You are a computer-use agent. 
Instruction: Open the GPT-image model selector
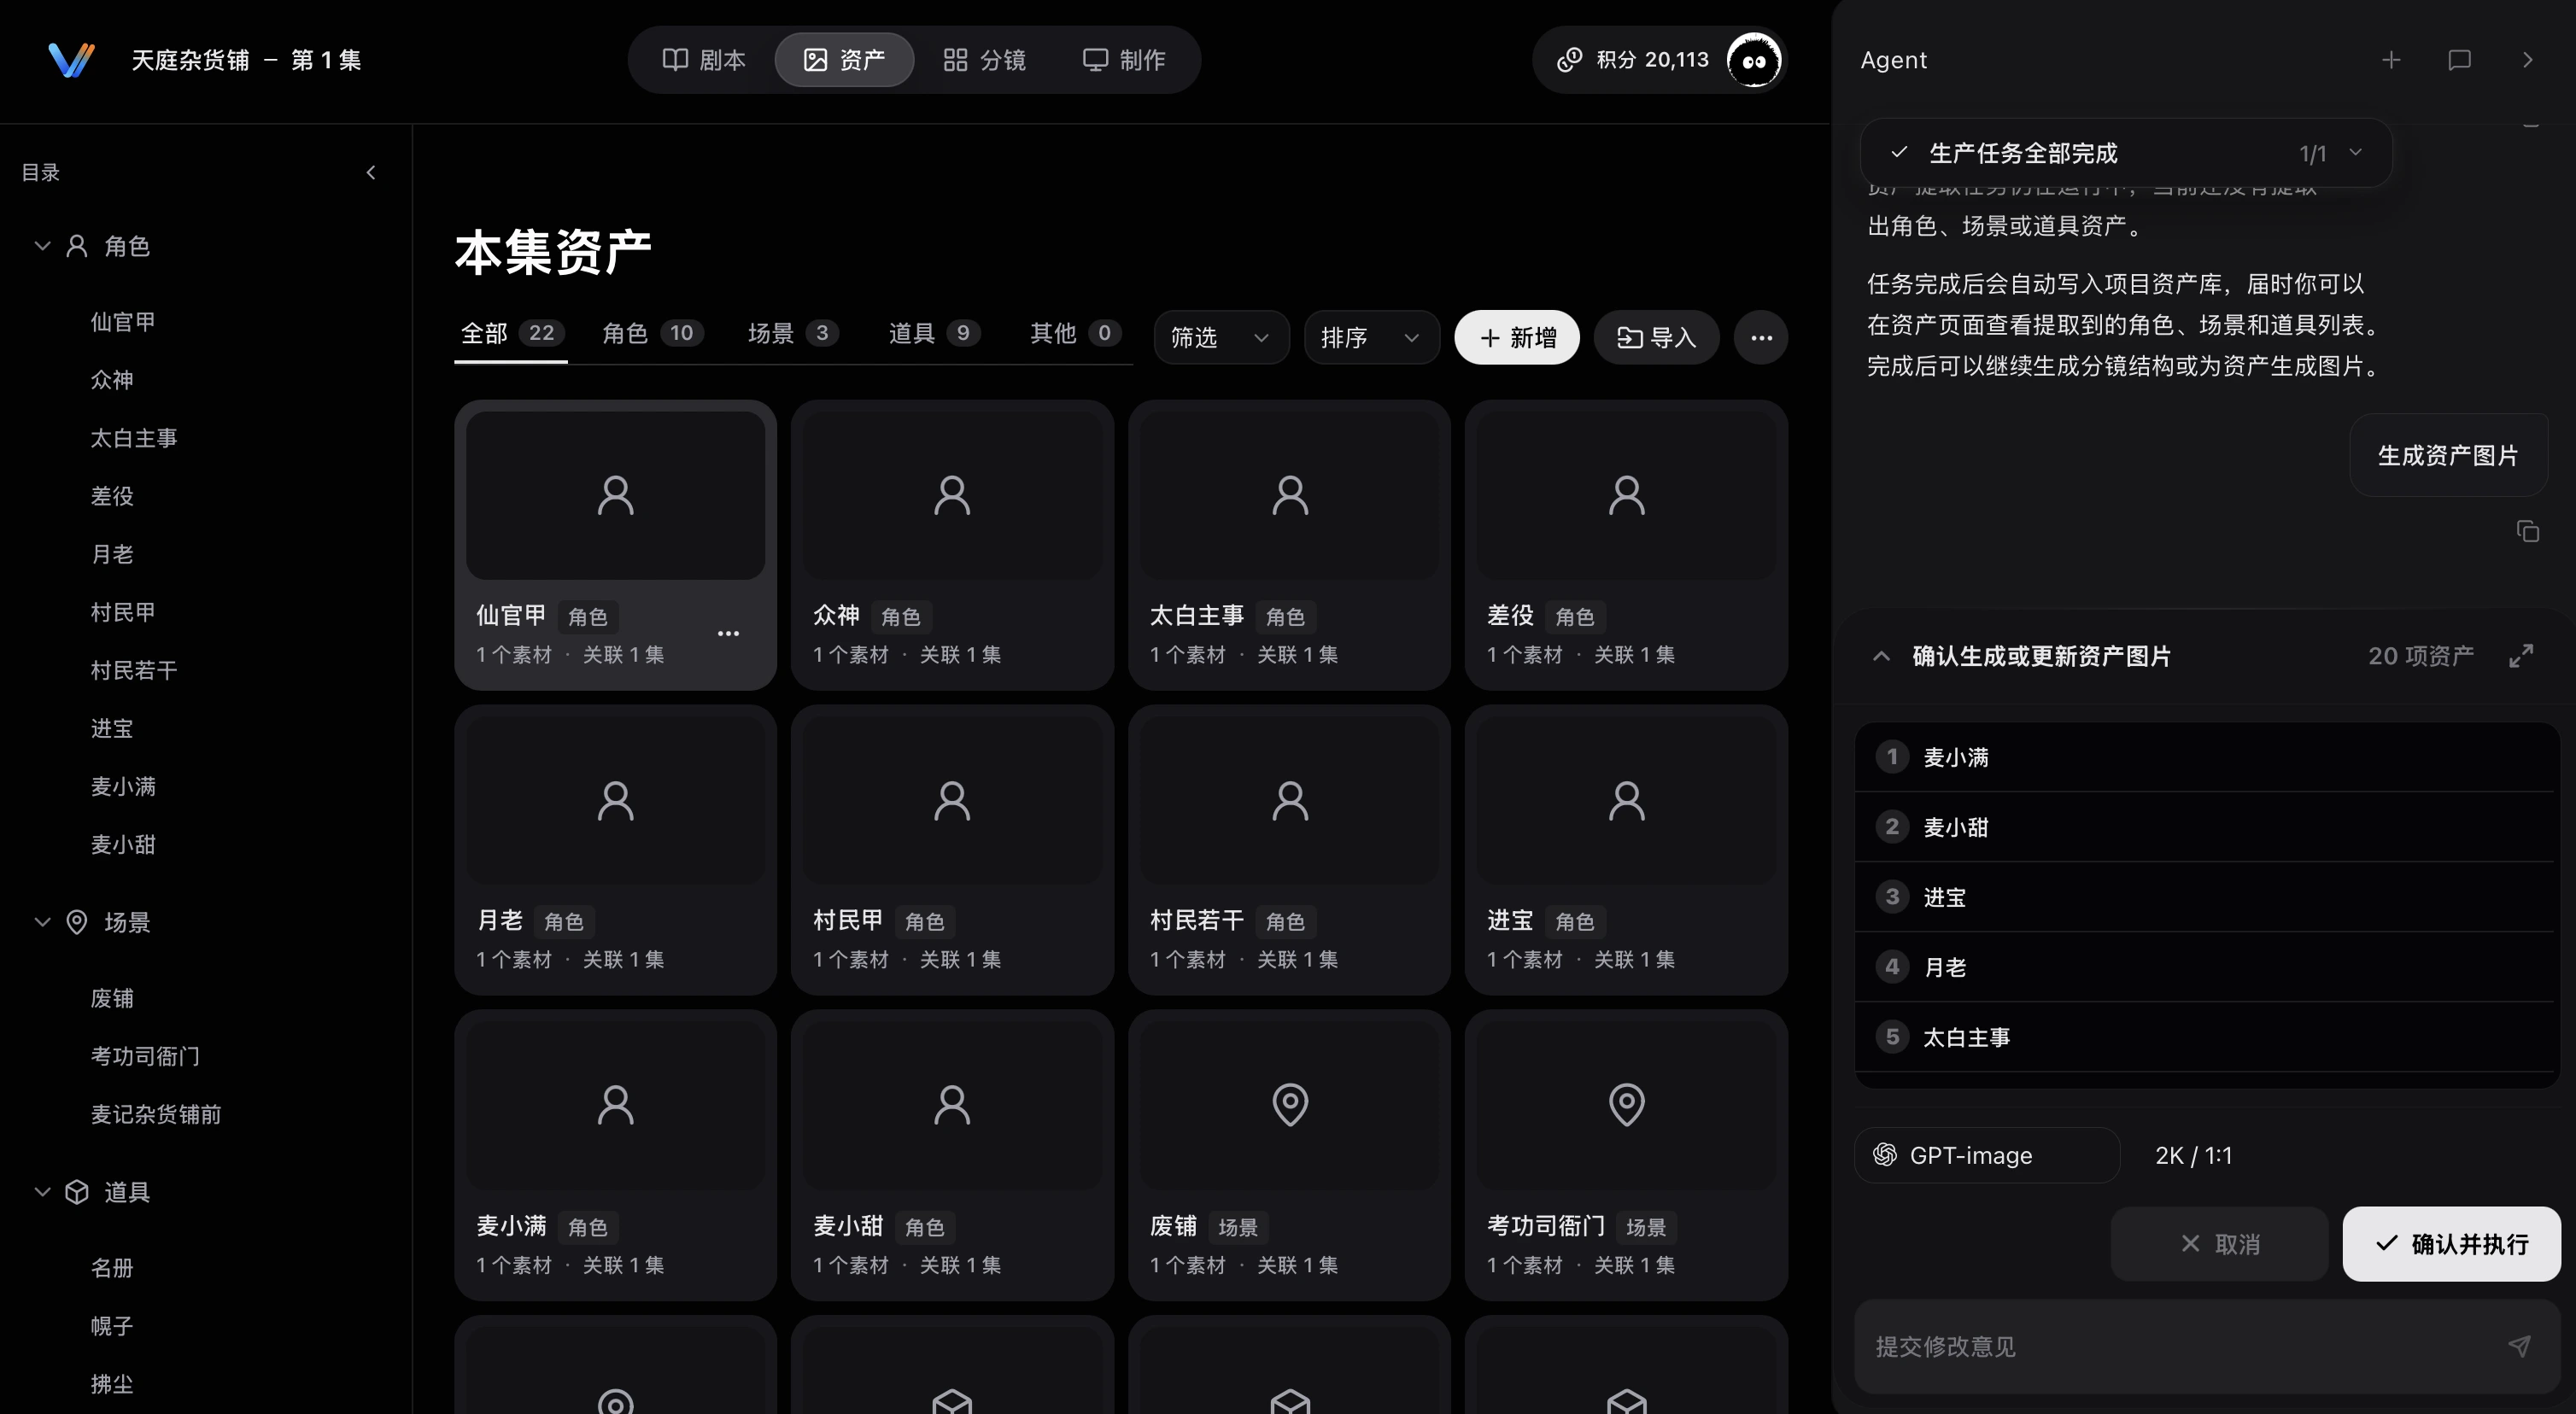[x=1986, y=1155]
